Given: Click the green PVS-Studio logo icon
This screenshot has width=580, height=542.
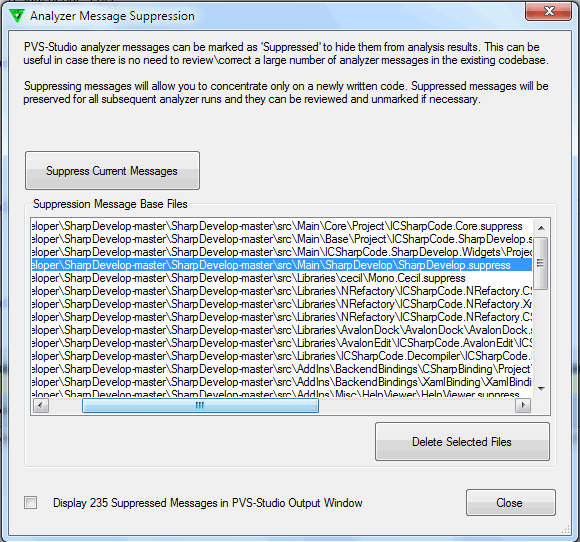Looking at the screenshot, I should [17, 16].
